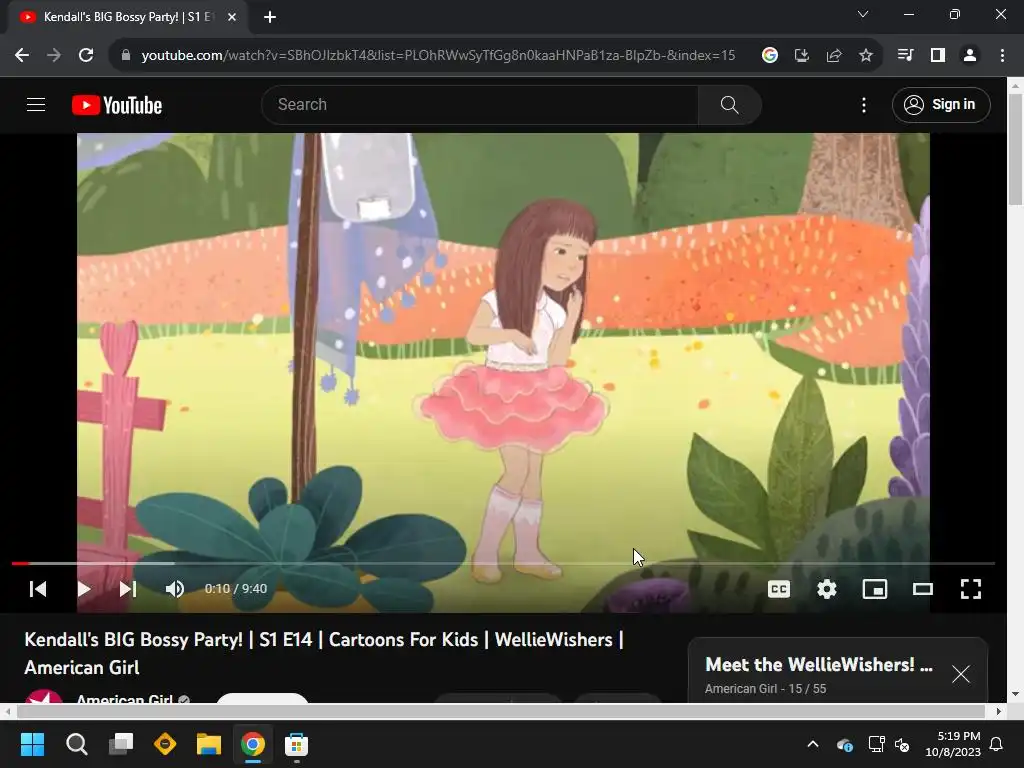
Task: Skip to next video in playlist
Action: click(128, 589)
